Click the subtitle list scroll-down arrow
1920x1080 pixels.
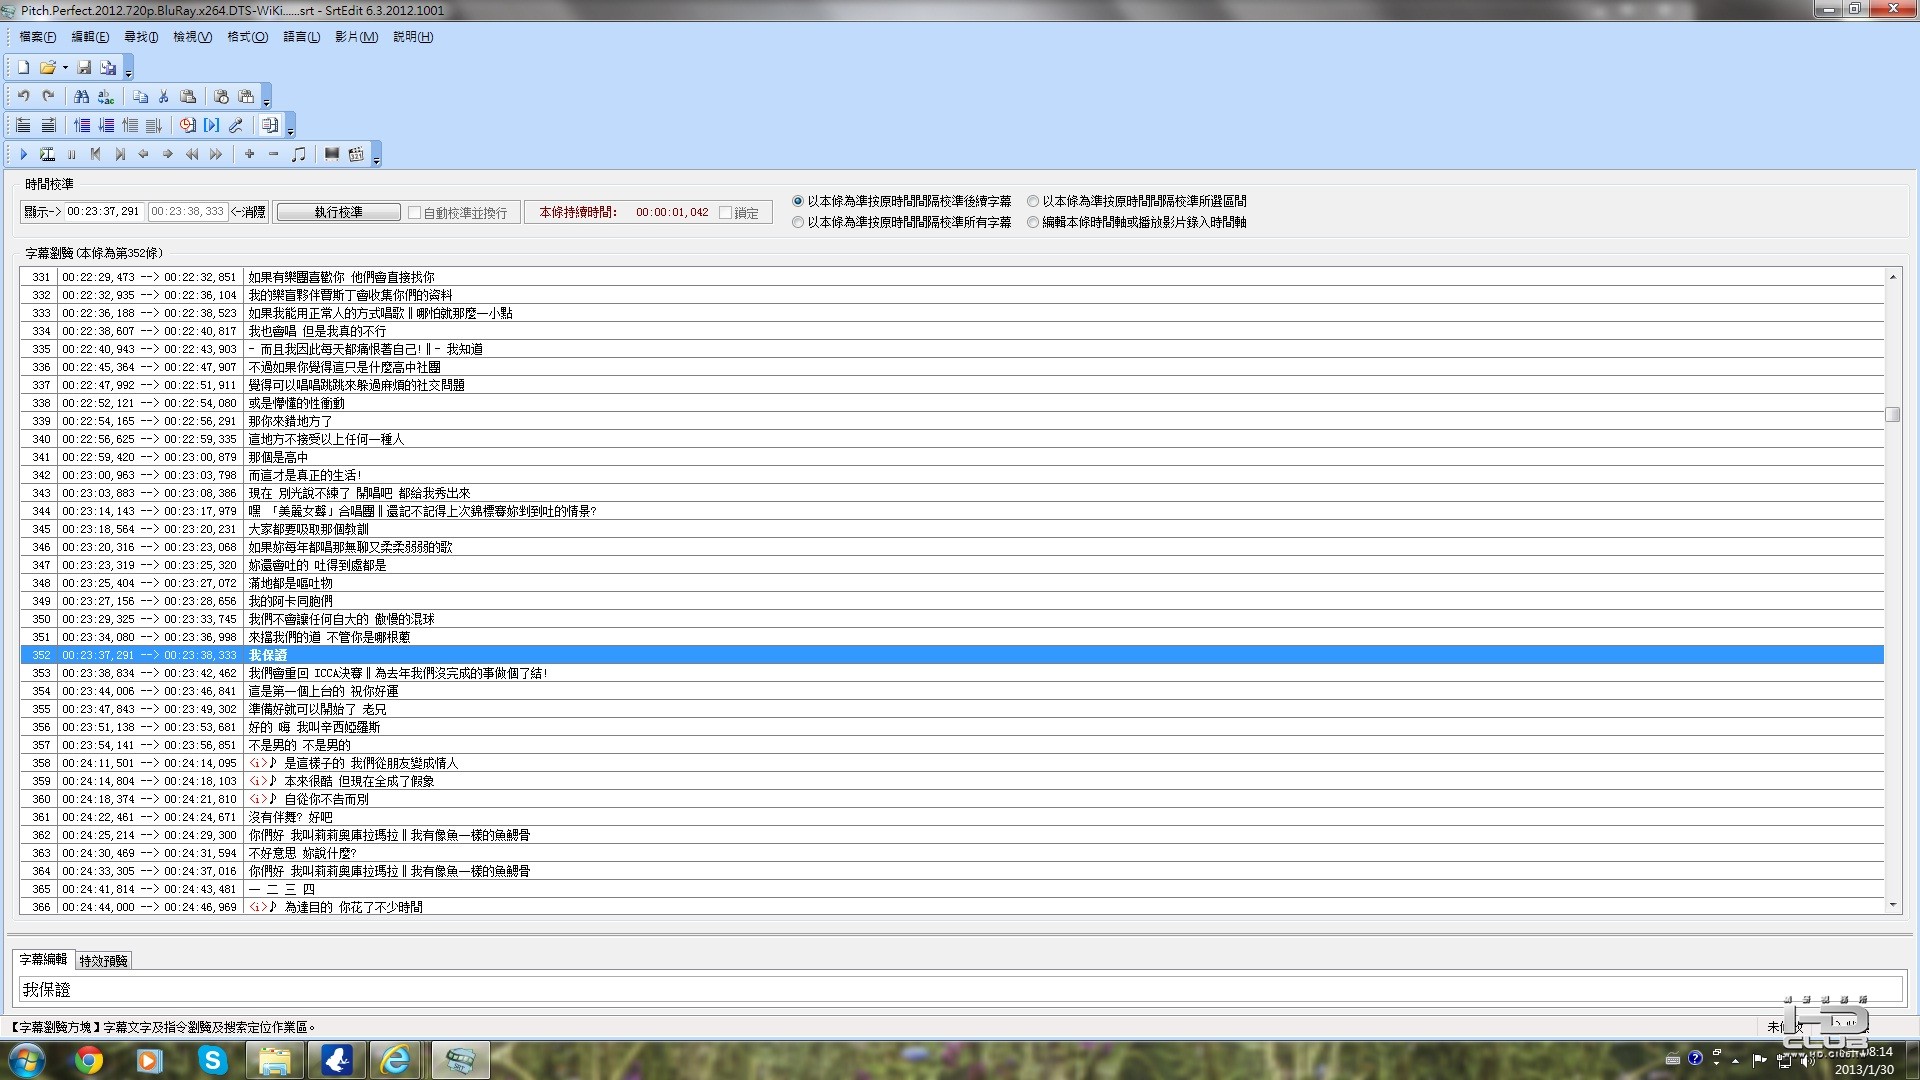pos(1892,905)
